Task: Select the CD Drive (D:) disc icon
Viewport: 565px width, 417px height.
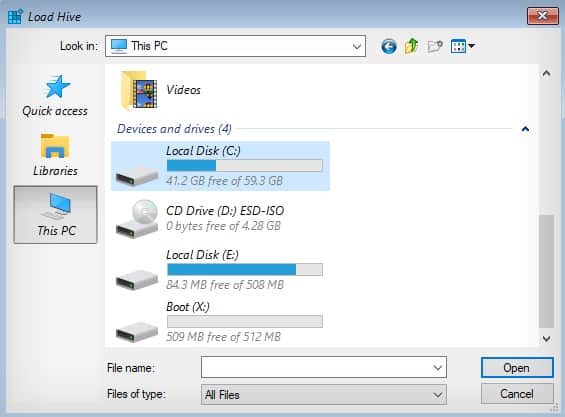Action: [137, 218]
